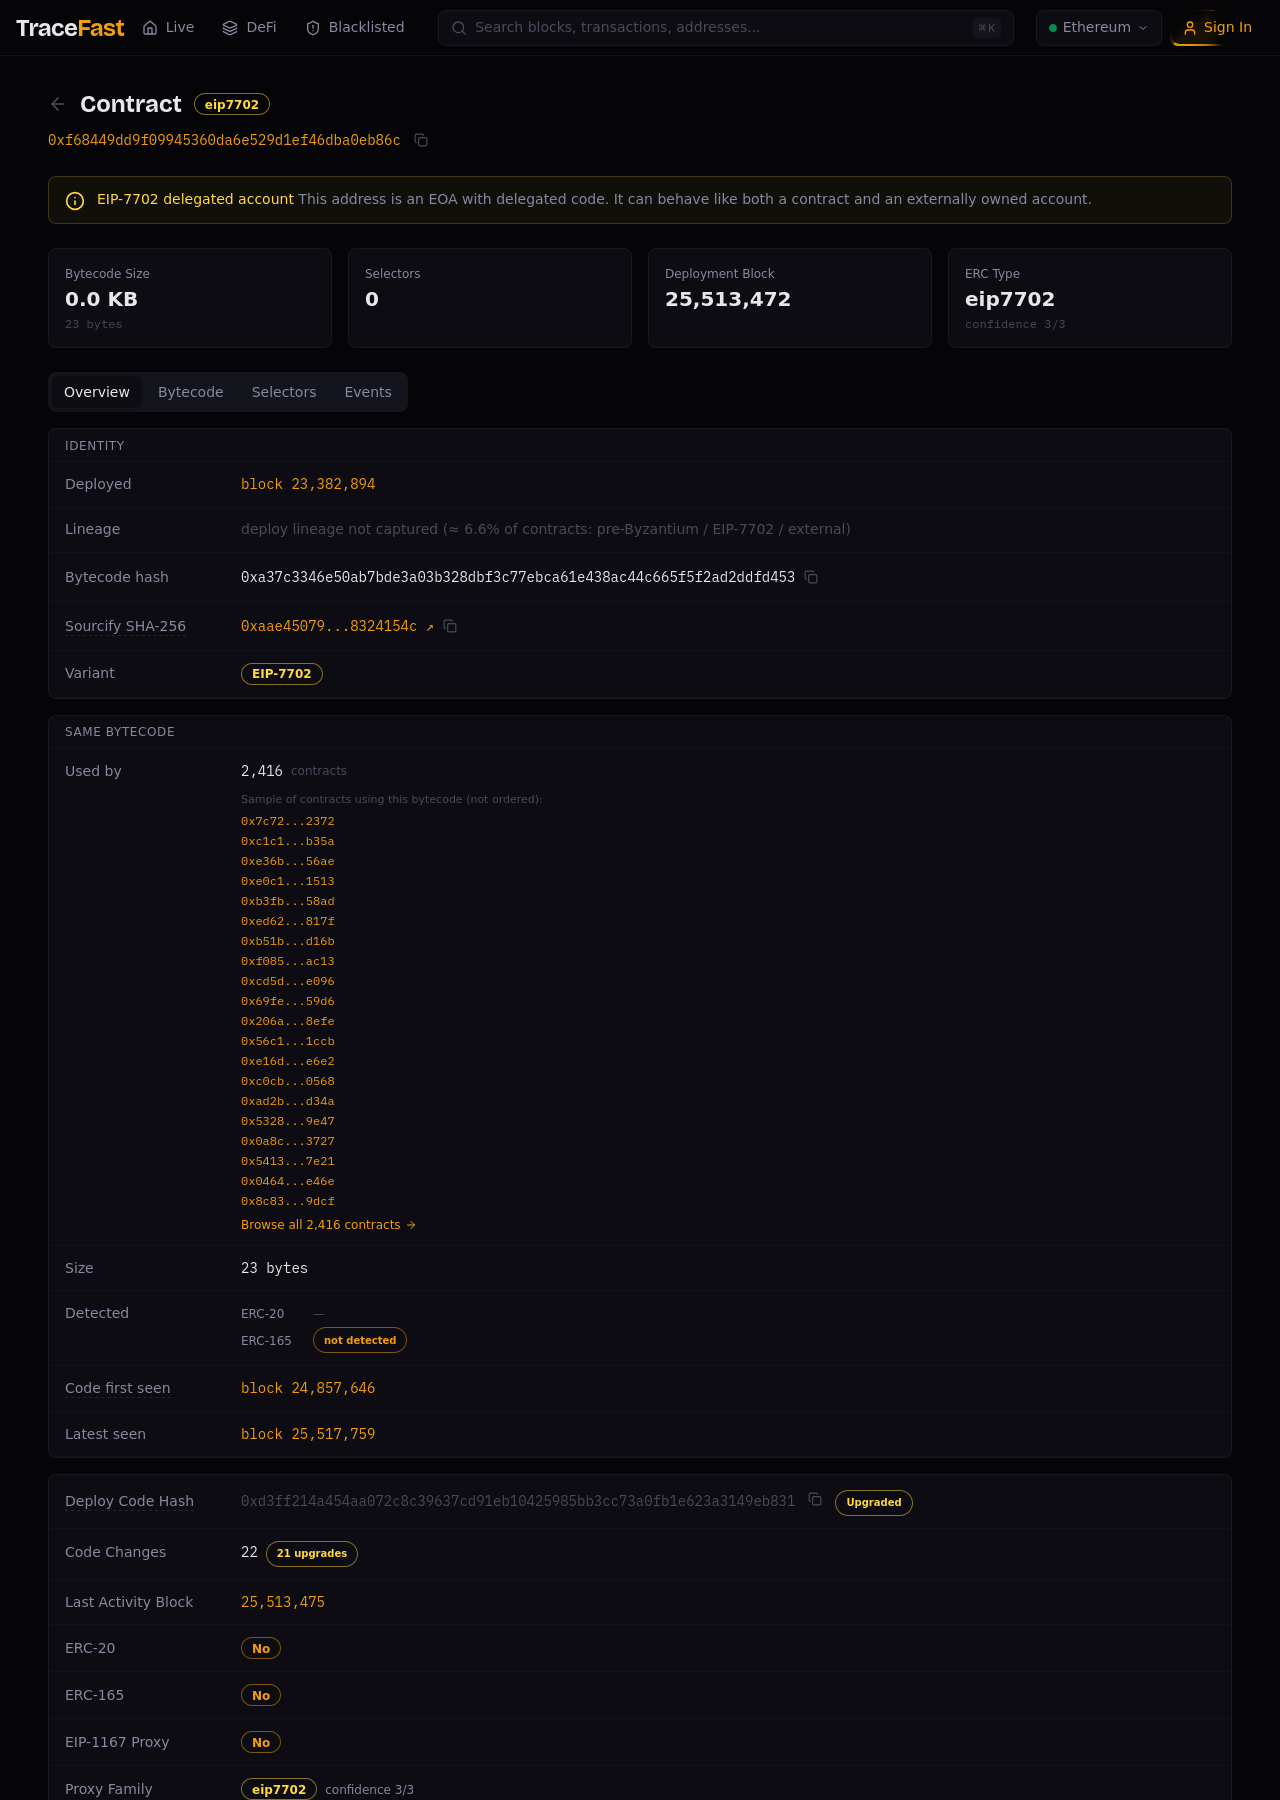This screenshot has width=1280, height=1800.
Task: Open contract 0xe36b...56ae
Action: (288, 861)
